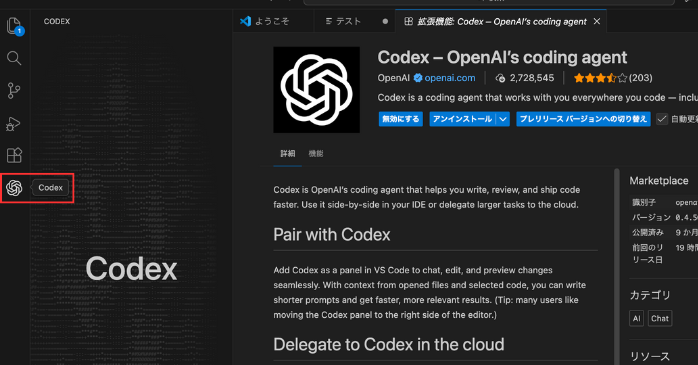
Task: Open the Codex sidebar icon
Action: click(14, 188)
